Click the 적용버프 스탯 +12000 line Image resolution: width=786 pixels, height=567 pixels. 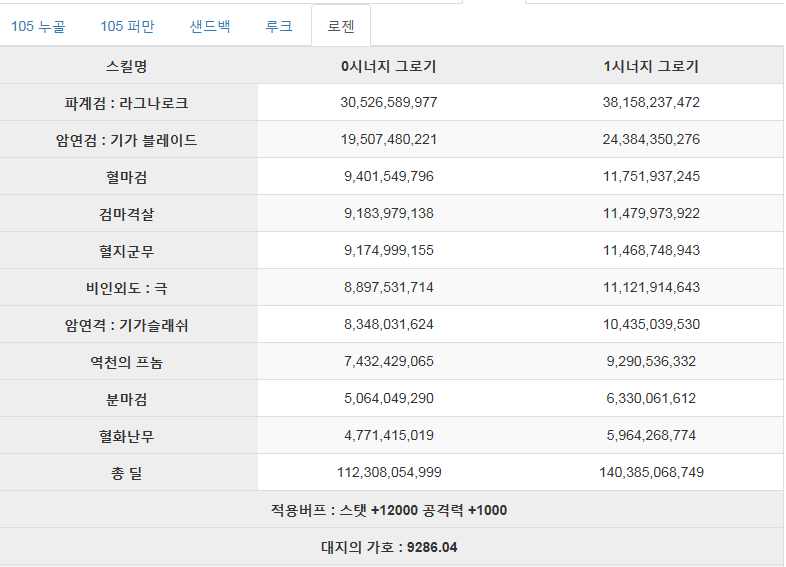[x=389, y=510]
